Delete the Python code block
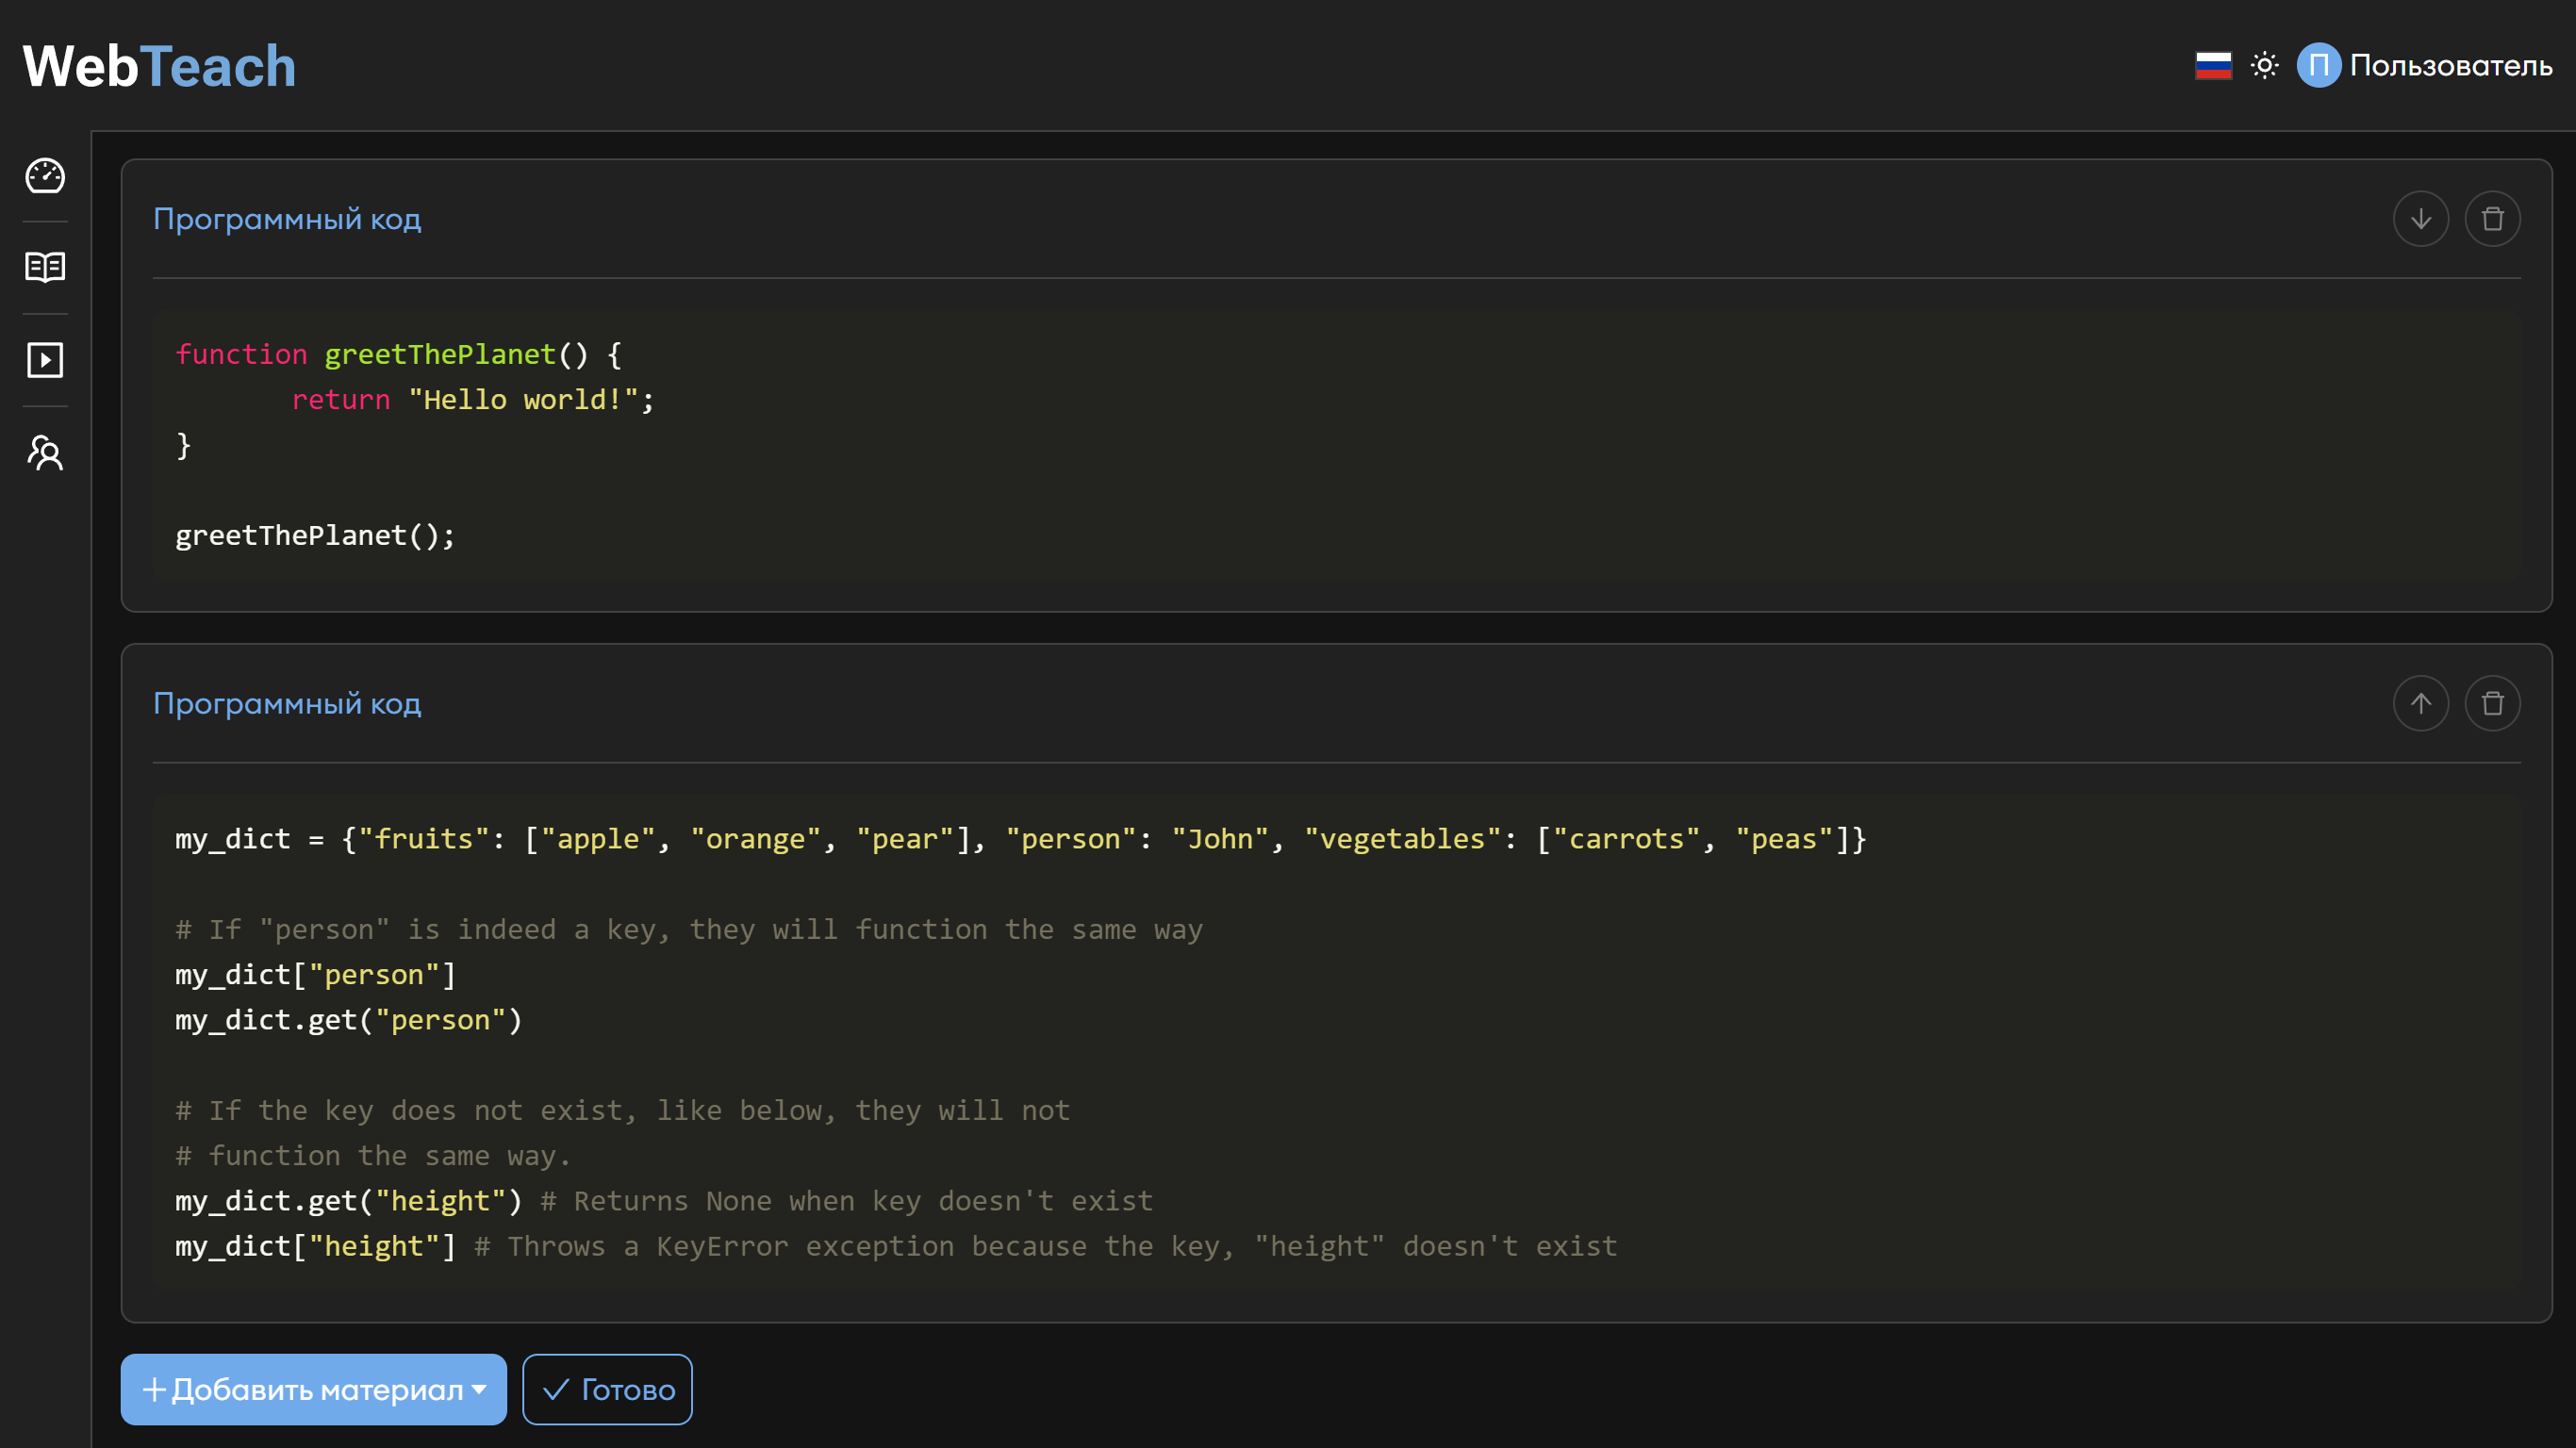The image size is (2576, 1448). pos(2492,704)
